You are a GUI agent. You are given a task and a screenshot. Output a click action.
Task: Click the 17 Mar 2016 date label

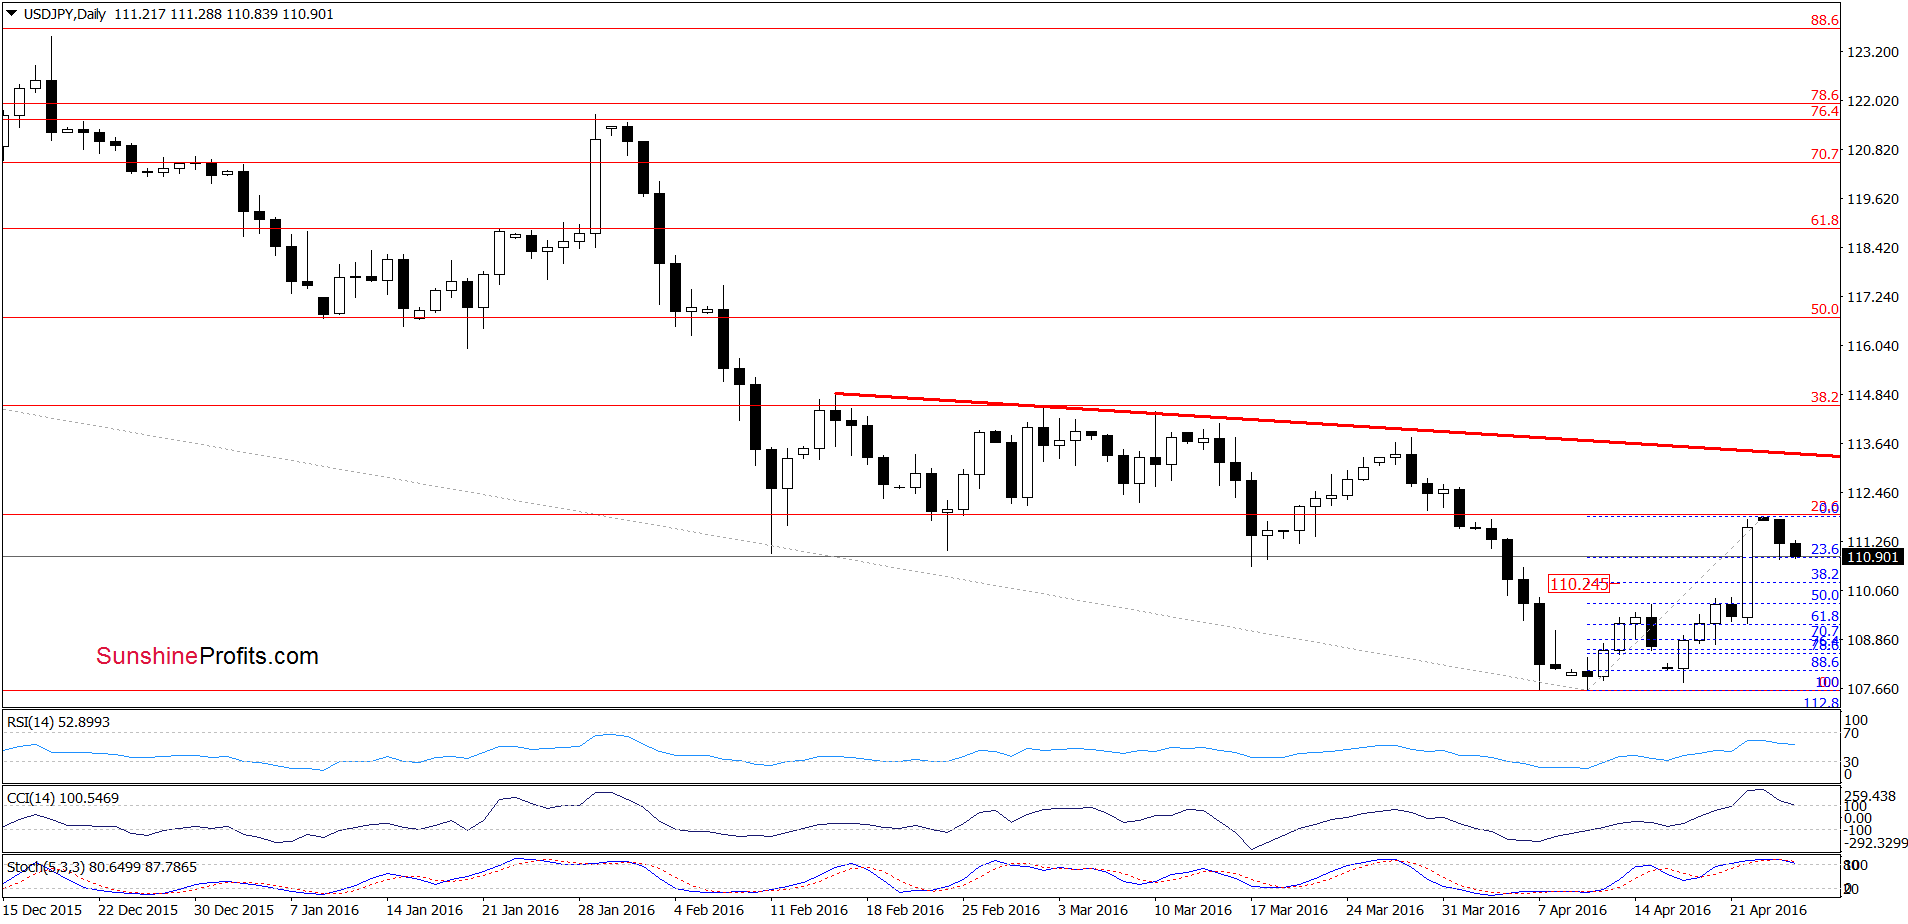(x=1289, y=910)
